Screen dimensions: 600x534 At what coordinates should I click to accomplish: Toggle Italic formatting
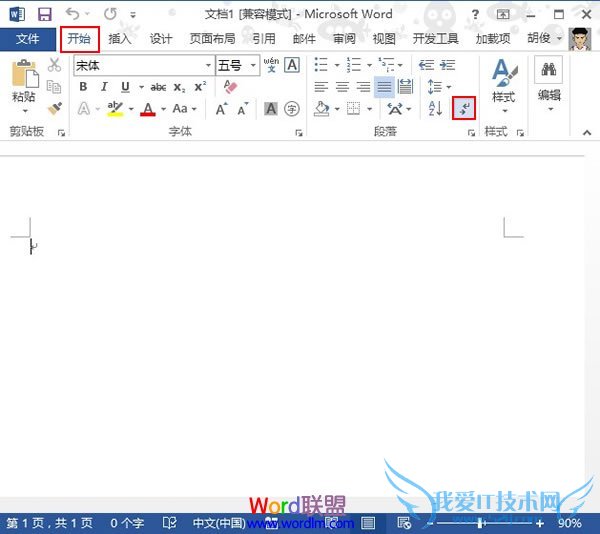(104, 87)
